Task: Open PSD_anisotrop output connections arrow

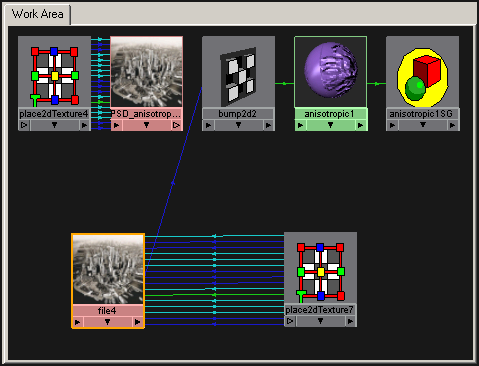Action: [176, 125]
